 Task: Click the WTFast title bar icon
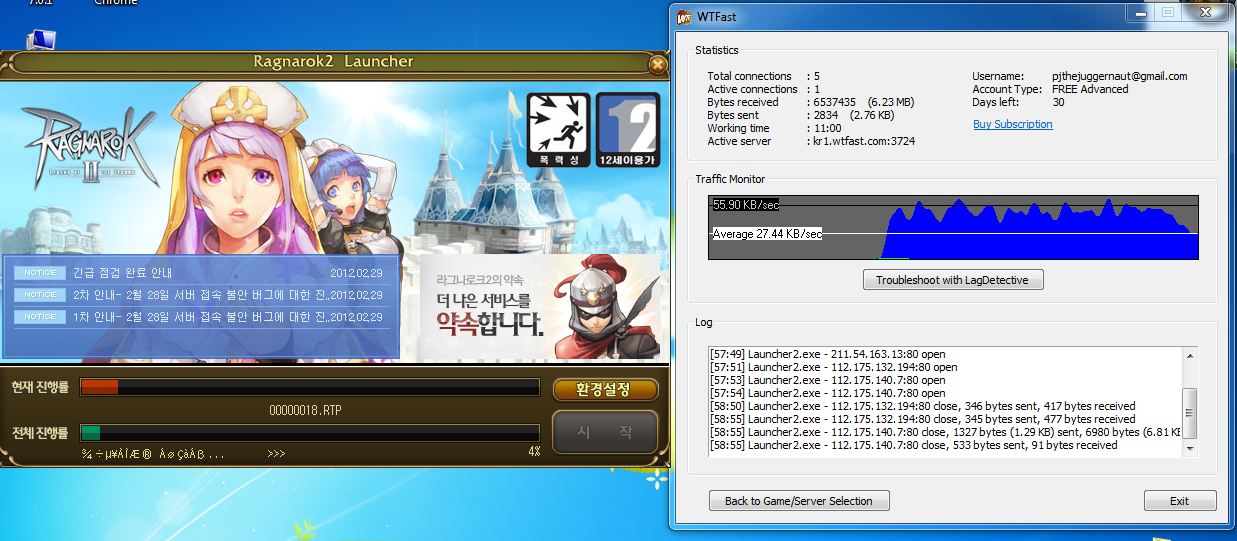[x=686, y=17]
